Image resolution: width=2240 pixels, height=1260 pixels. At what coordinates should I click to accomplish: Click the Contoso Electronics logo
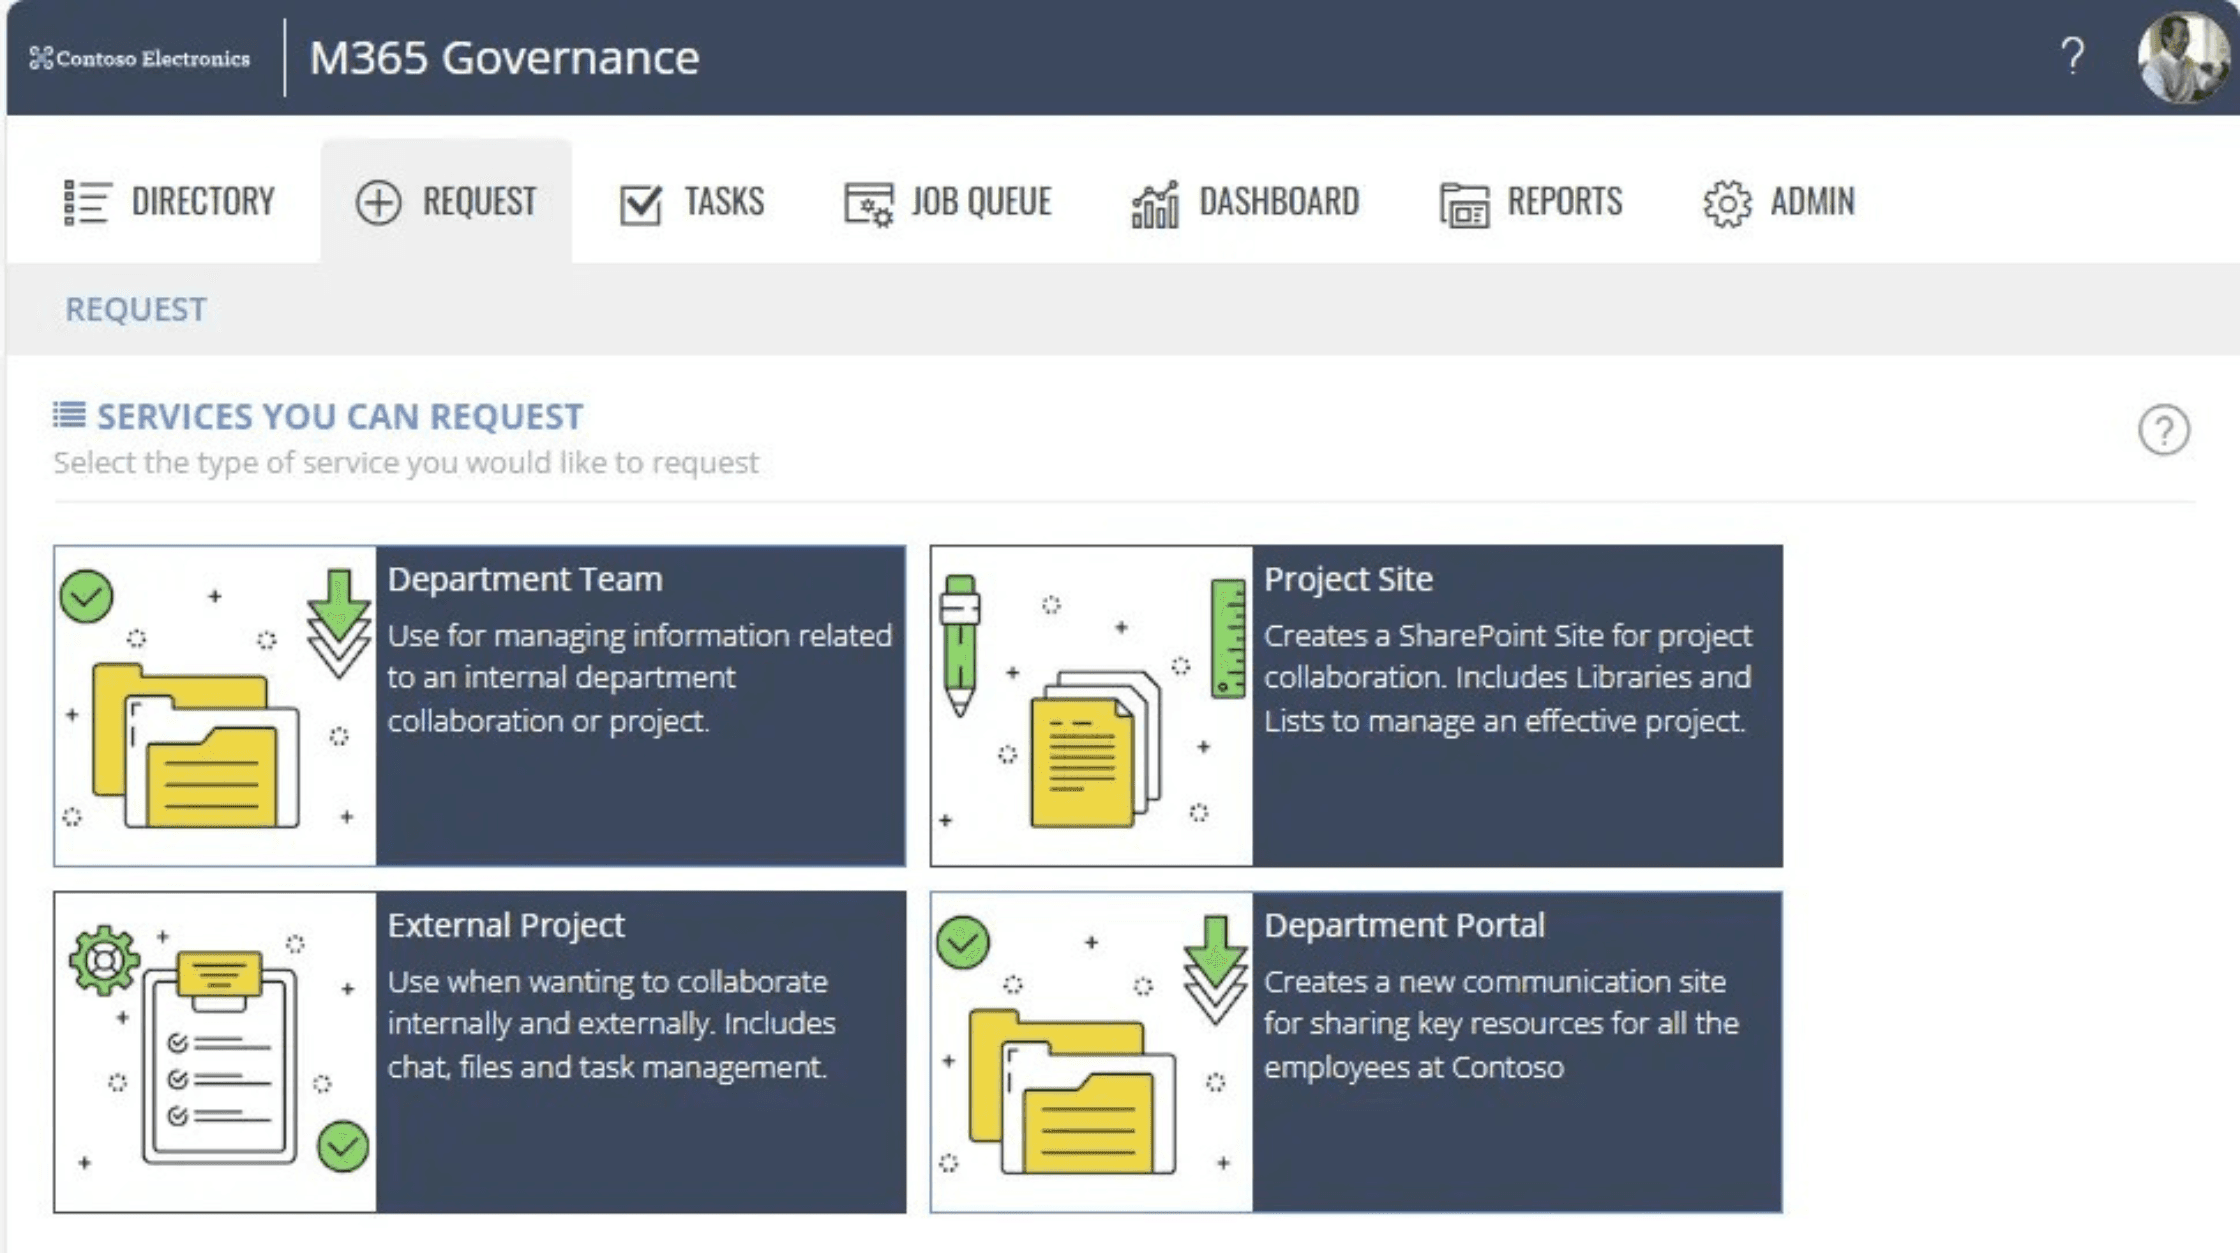click(139, 58)
